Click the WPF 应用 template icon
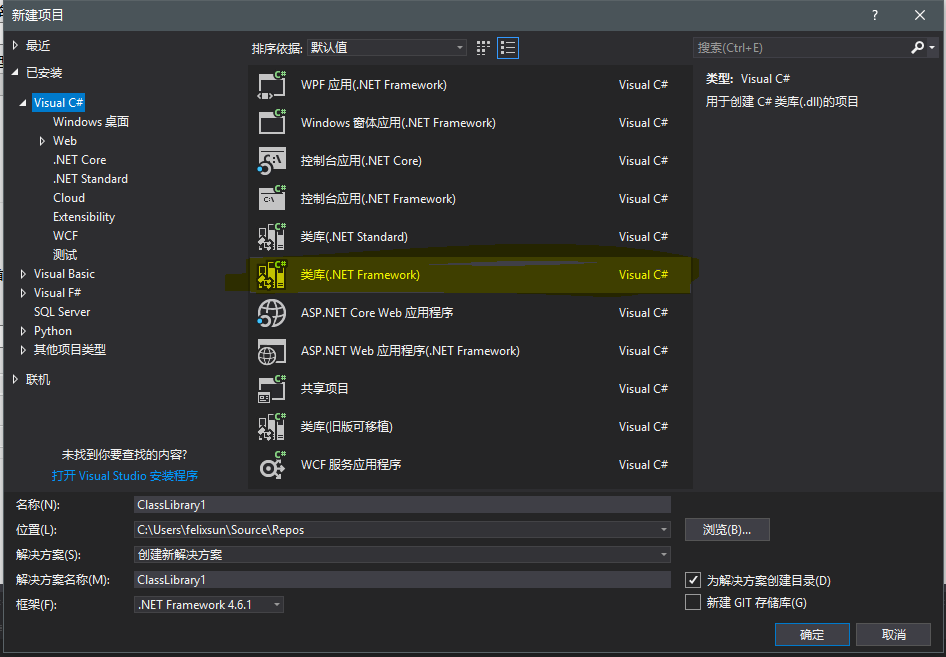 tap(271, 85)
